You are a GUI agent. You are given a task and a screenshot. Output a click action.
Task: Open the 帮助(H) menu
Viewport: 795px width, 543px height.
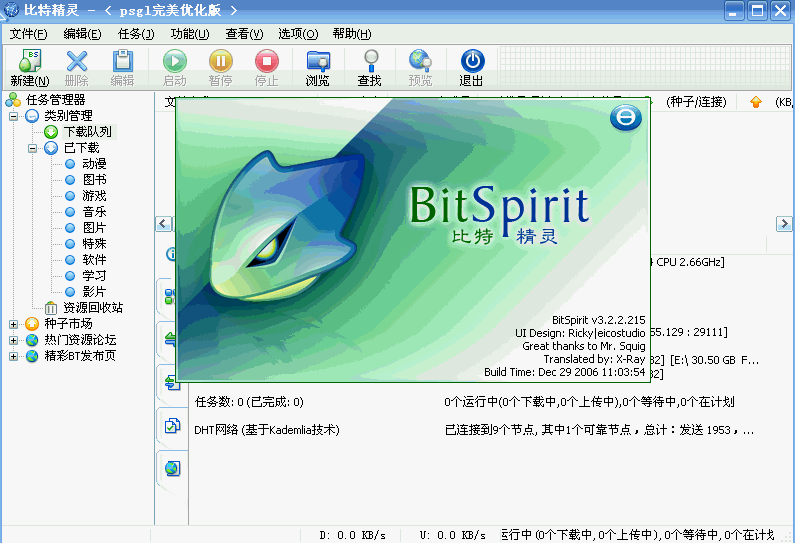click(x=352, y=34)
